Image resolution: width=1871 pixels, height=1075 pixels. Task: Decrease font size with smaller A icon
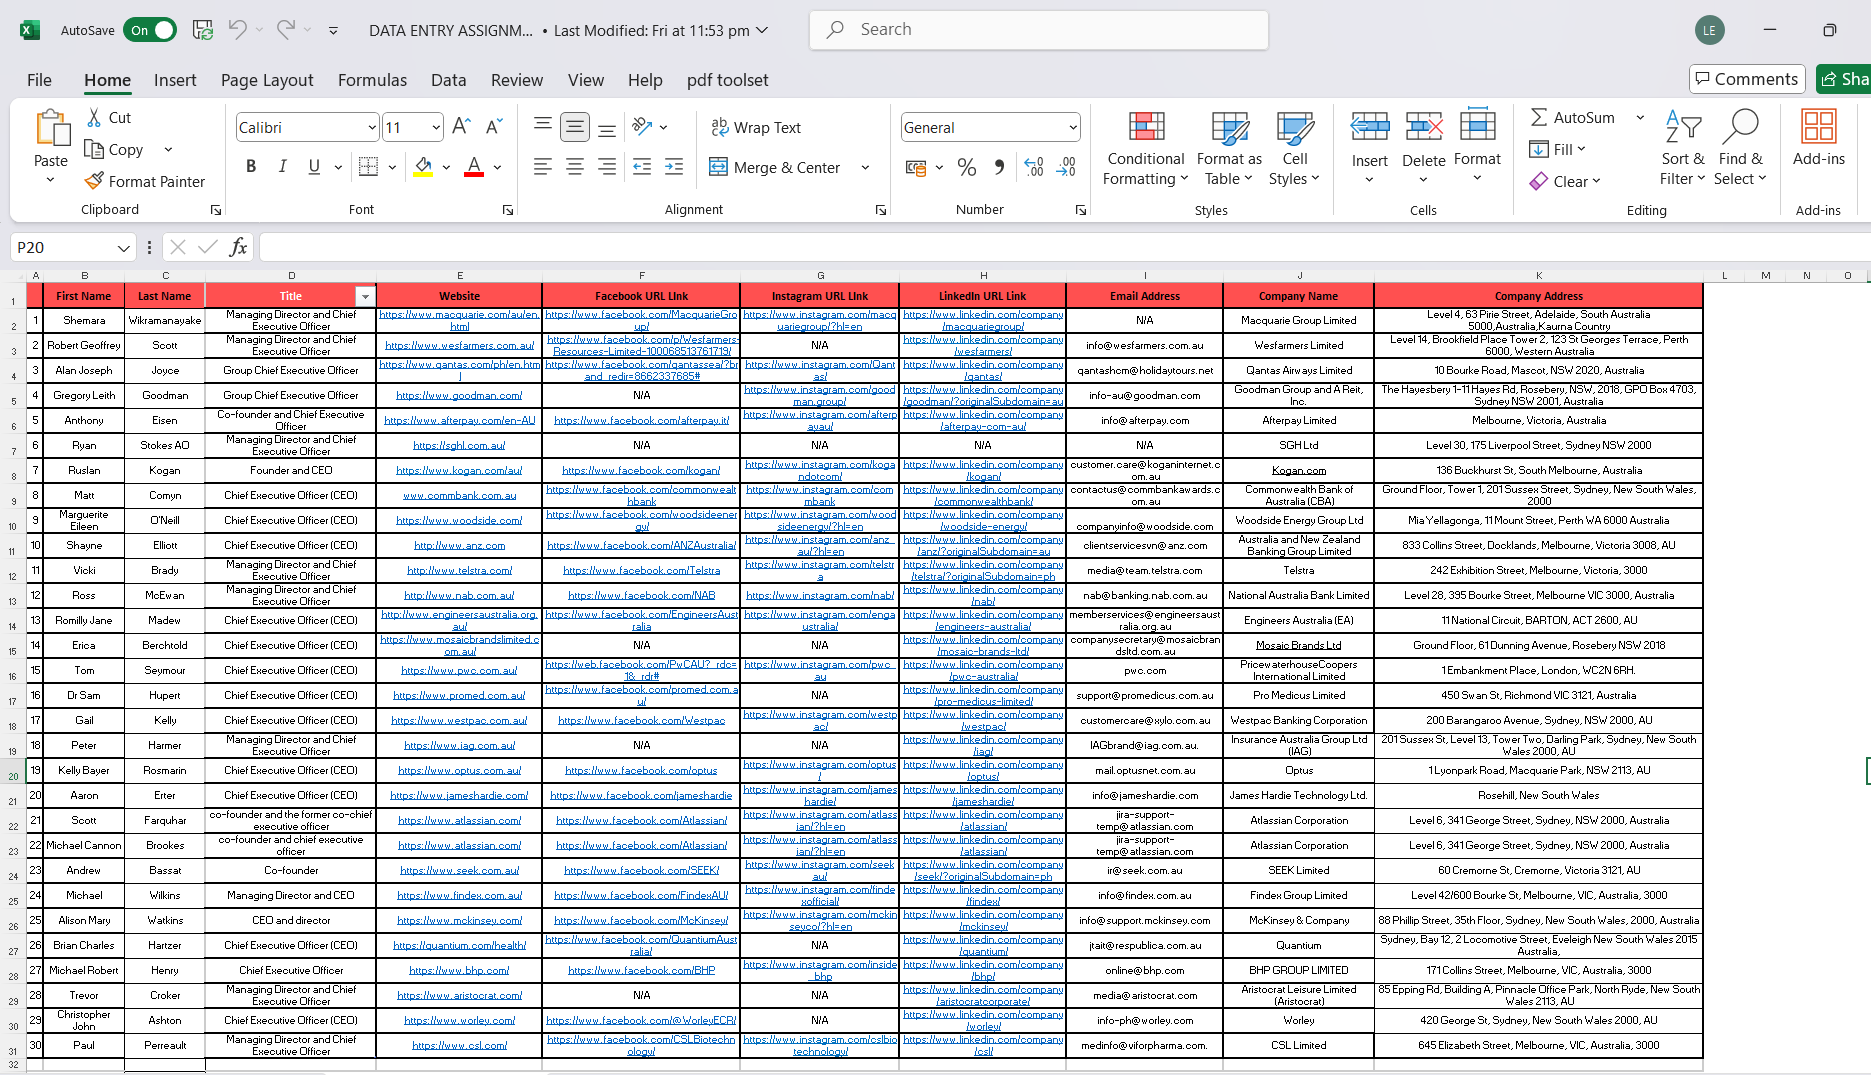[x=493, y=127]
